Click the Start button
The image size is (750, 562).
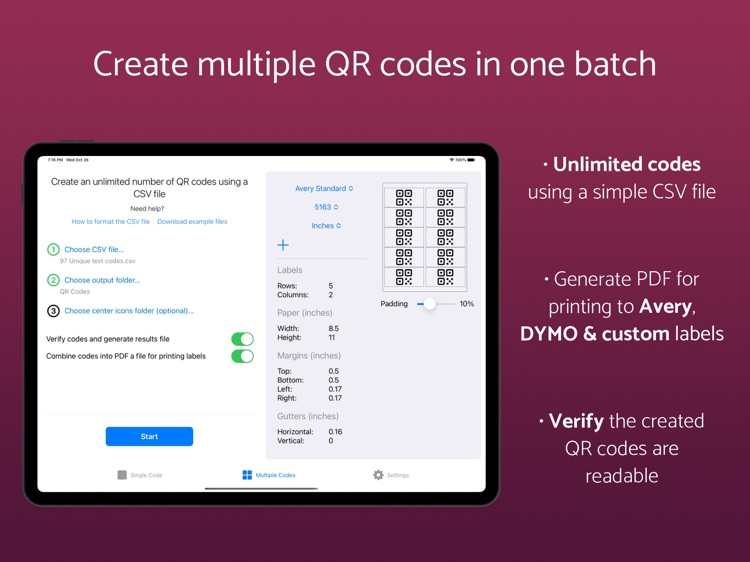pyautogui.click(x=149, y=436)
